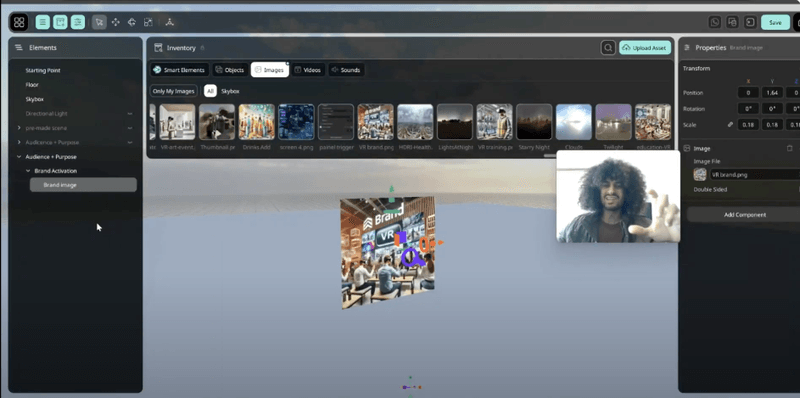Click the lock icon next to Inventory title
Viewport: 800px width, 398px height.
click(x=202, y=48)
